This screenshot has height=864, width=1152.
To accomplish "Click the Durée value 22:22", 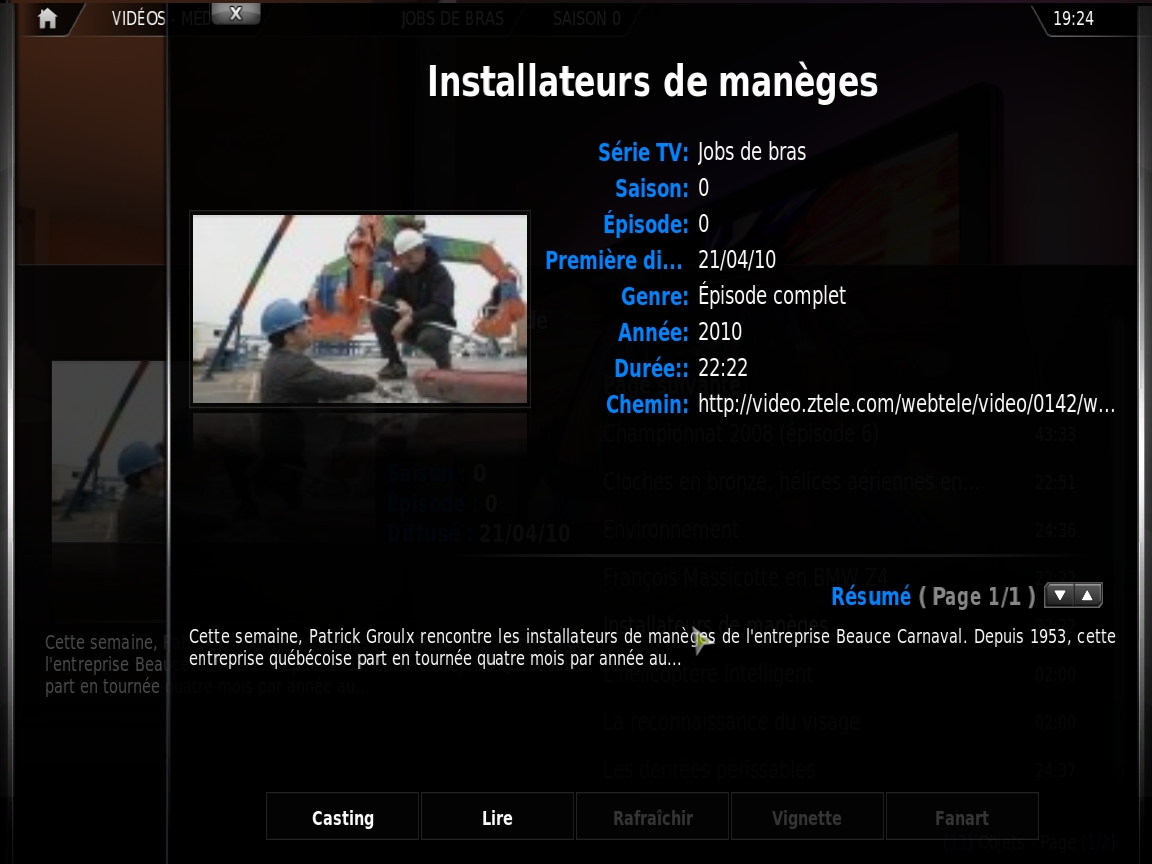I will click(x=723, y=367).
